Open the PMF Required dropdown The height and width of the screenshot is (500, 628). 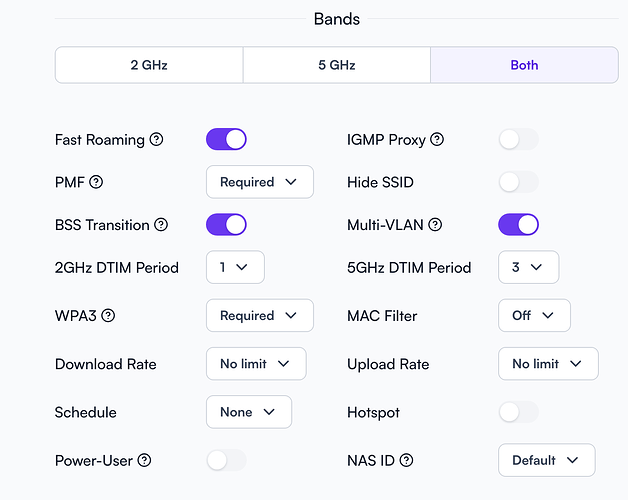pos(259,182)
